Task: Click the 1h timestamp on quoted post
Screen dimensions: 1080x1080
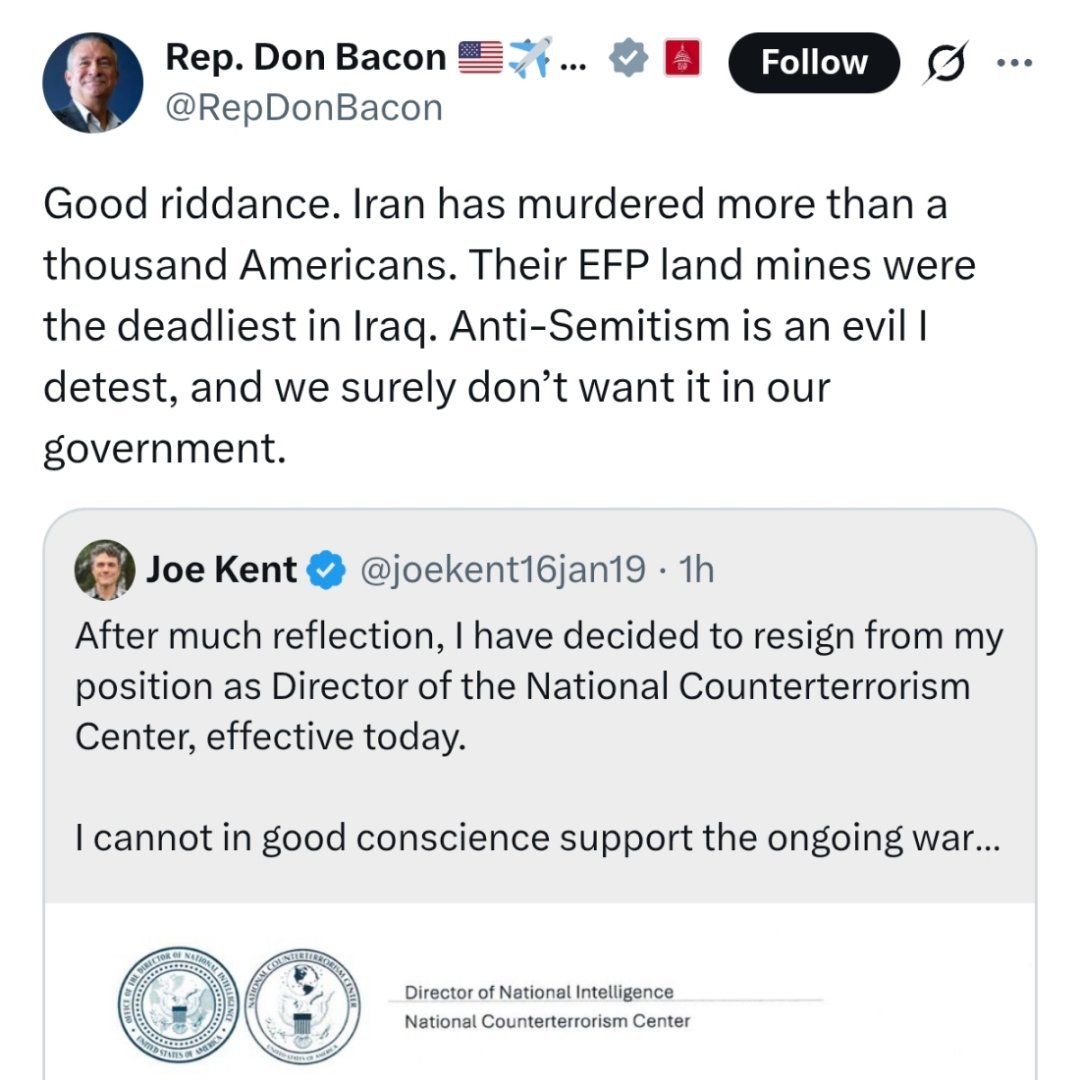Action: [x=696, y=570]
